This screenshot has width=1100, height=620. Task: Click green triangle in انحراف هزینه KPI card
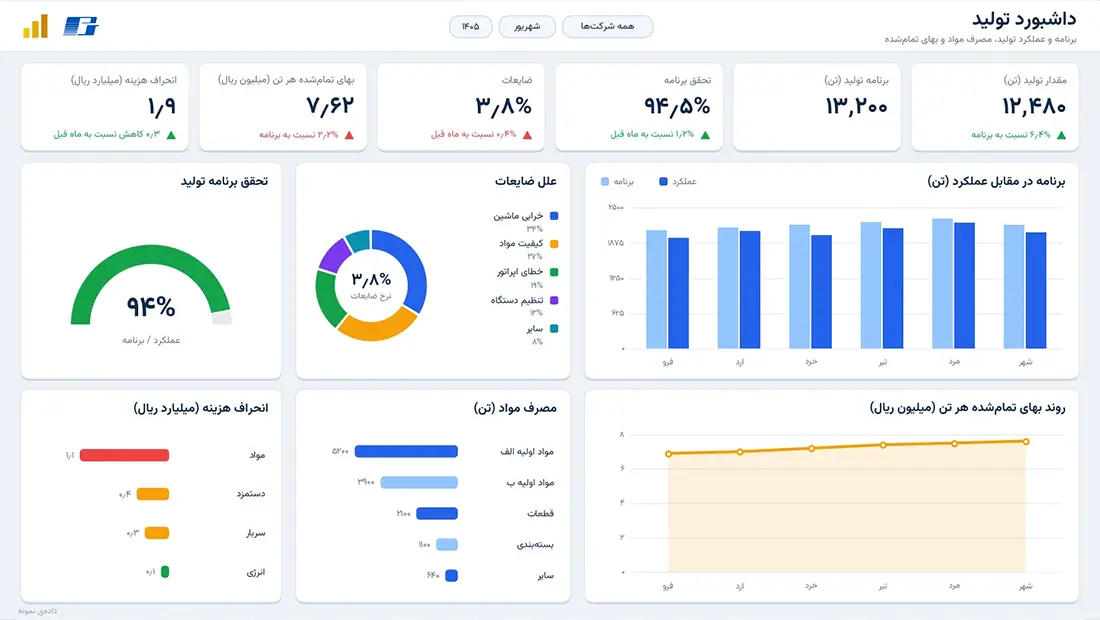click(171, 135)
